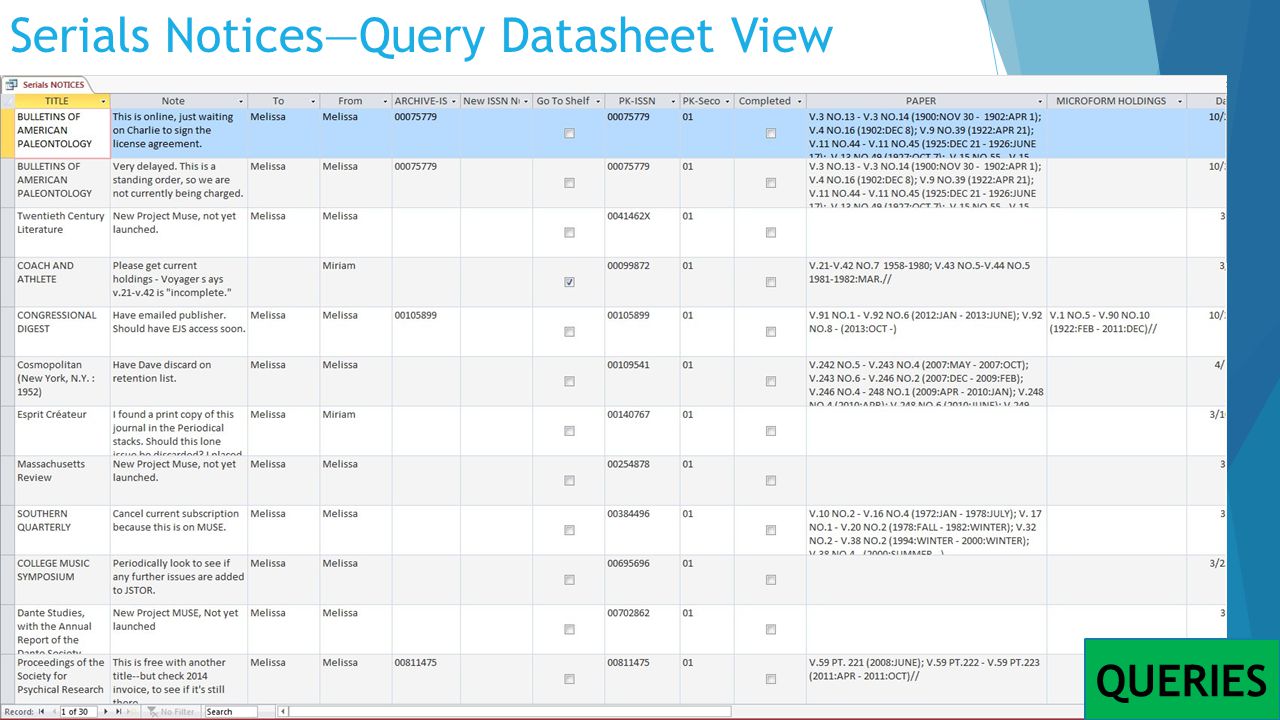Go to next record navigation button
Screen dimensions: 1280x720
[x=105, y=712]
